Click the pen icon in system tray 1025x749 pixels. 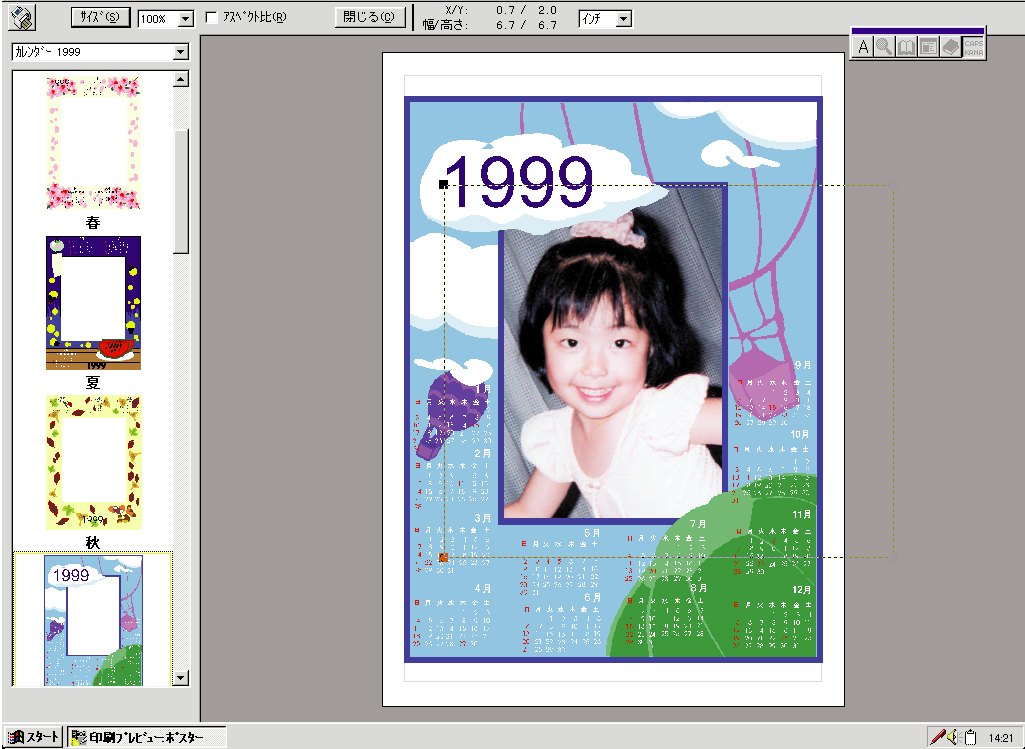pyautogui.click(x=937, y=737)
